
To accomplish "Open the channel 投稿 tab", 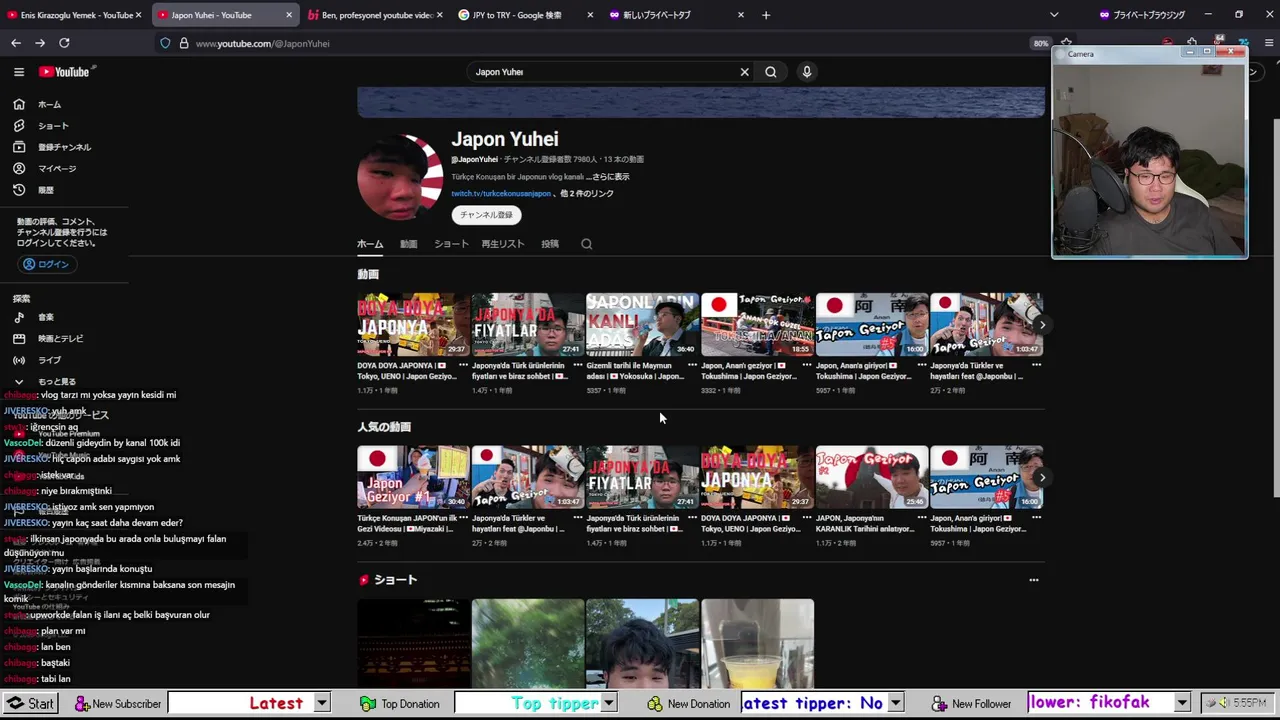I will coord(550,244).
